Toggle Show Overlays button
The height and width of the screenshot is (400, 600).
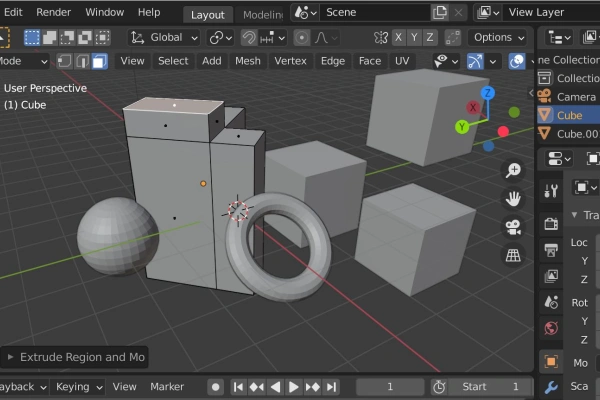click(517, 61)
